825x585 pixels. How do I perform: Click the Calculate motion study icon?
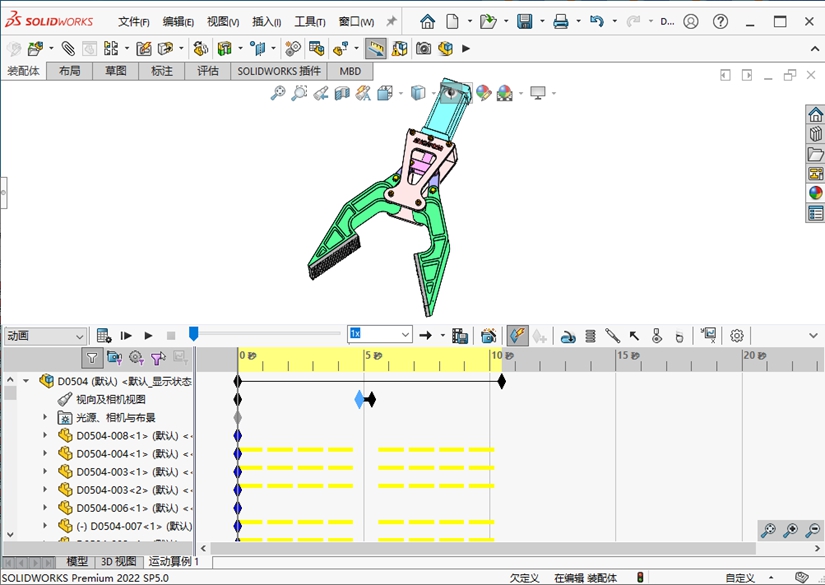coord(104,335)
